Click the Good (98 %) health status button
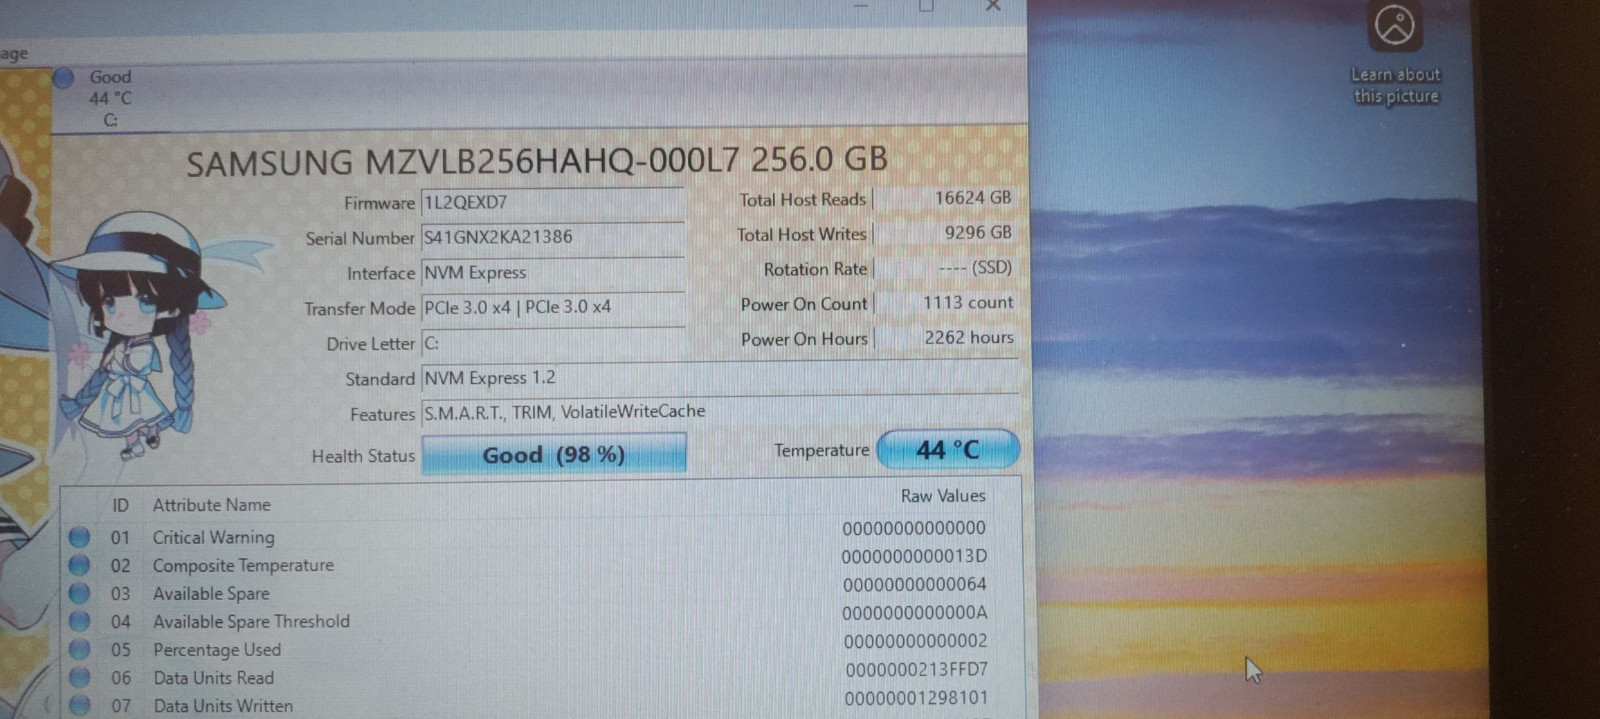 point(553,455)
